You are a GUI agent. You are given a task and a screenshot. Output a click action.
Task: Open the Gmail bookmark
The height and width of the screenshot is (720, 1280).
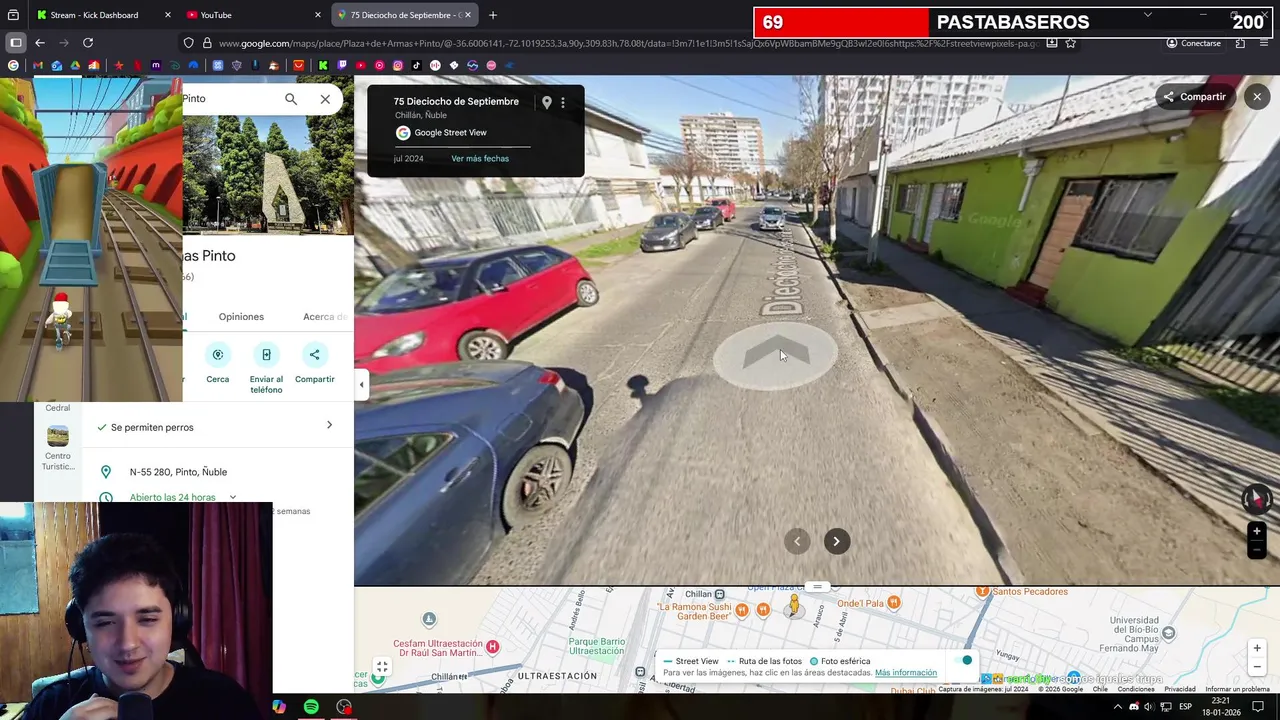click(37, 65)
